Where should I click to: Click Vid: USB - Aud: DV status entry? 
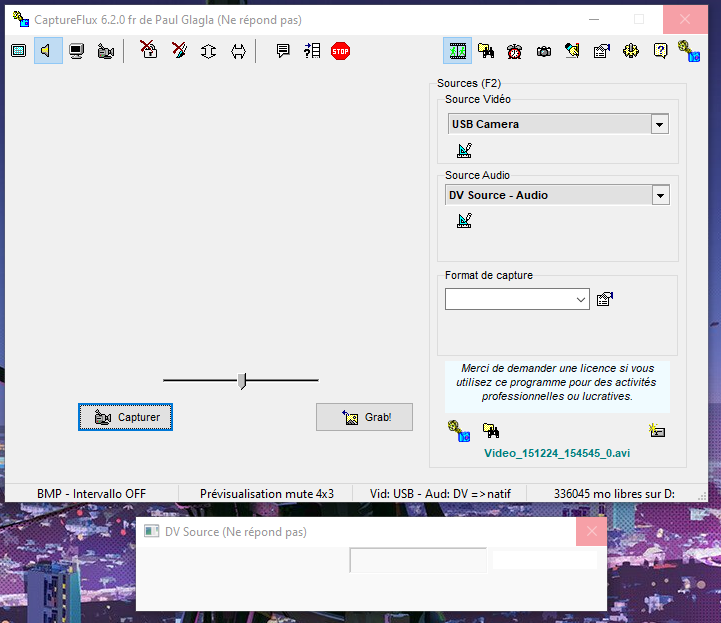click(440, 494)
